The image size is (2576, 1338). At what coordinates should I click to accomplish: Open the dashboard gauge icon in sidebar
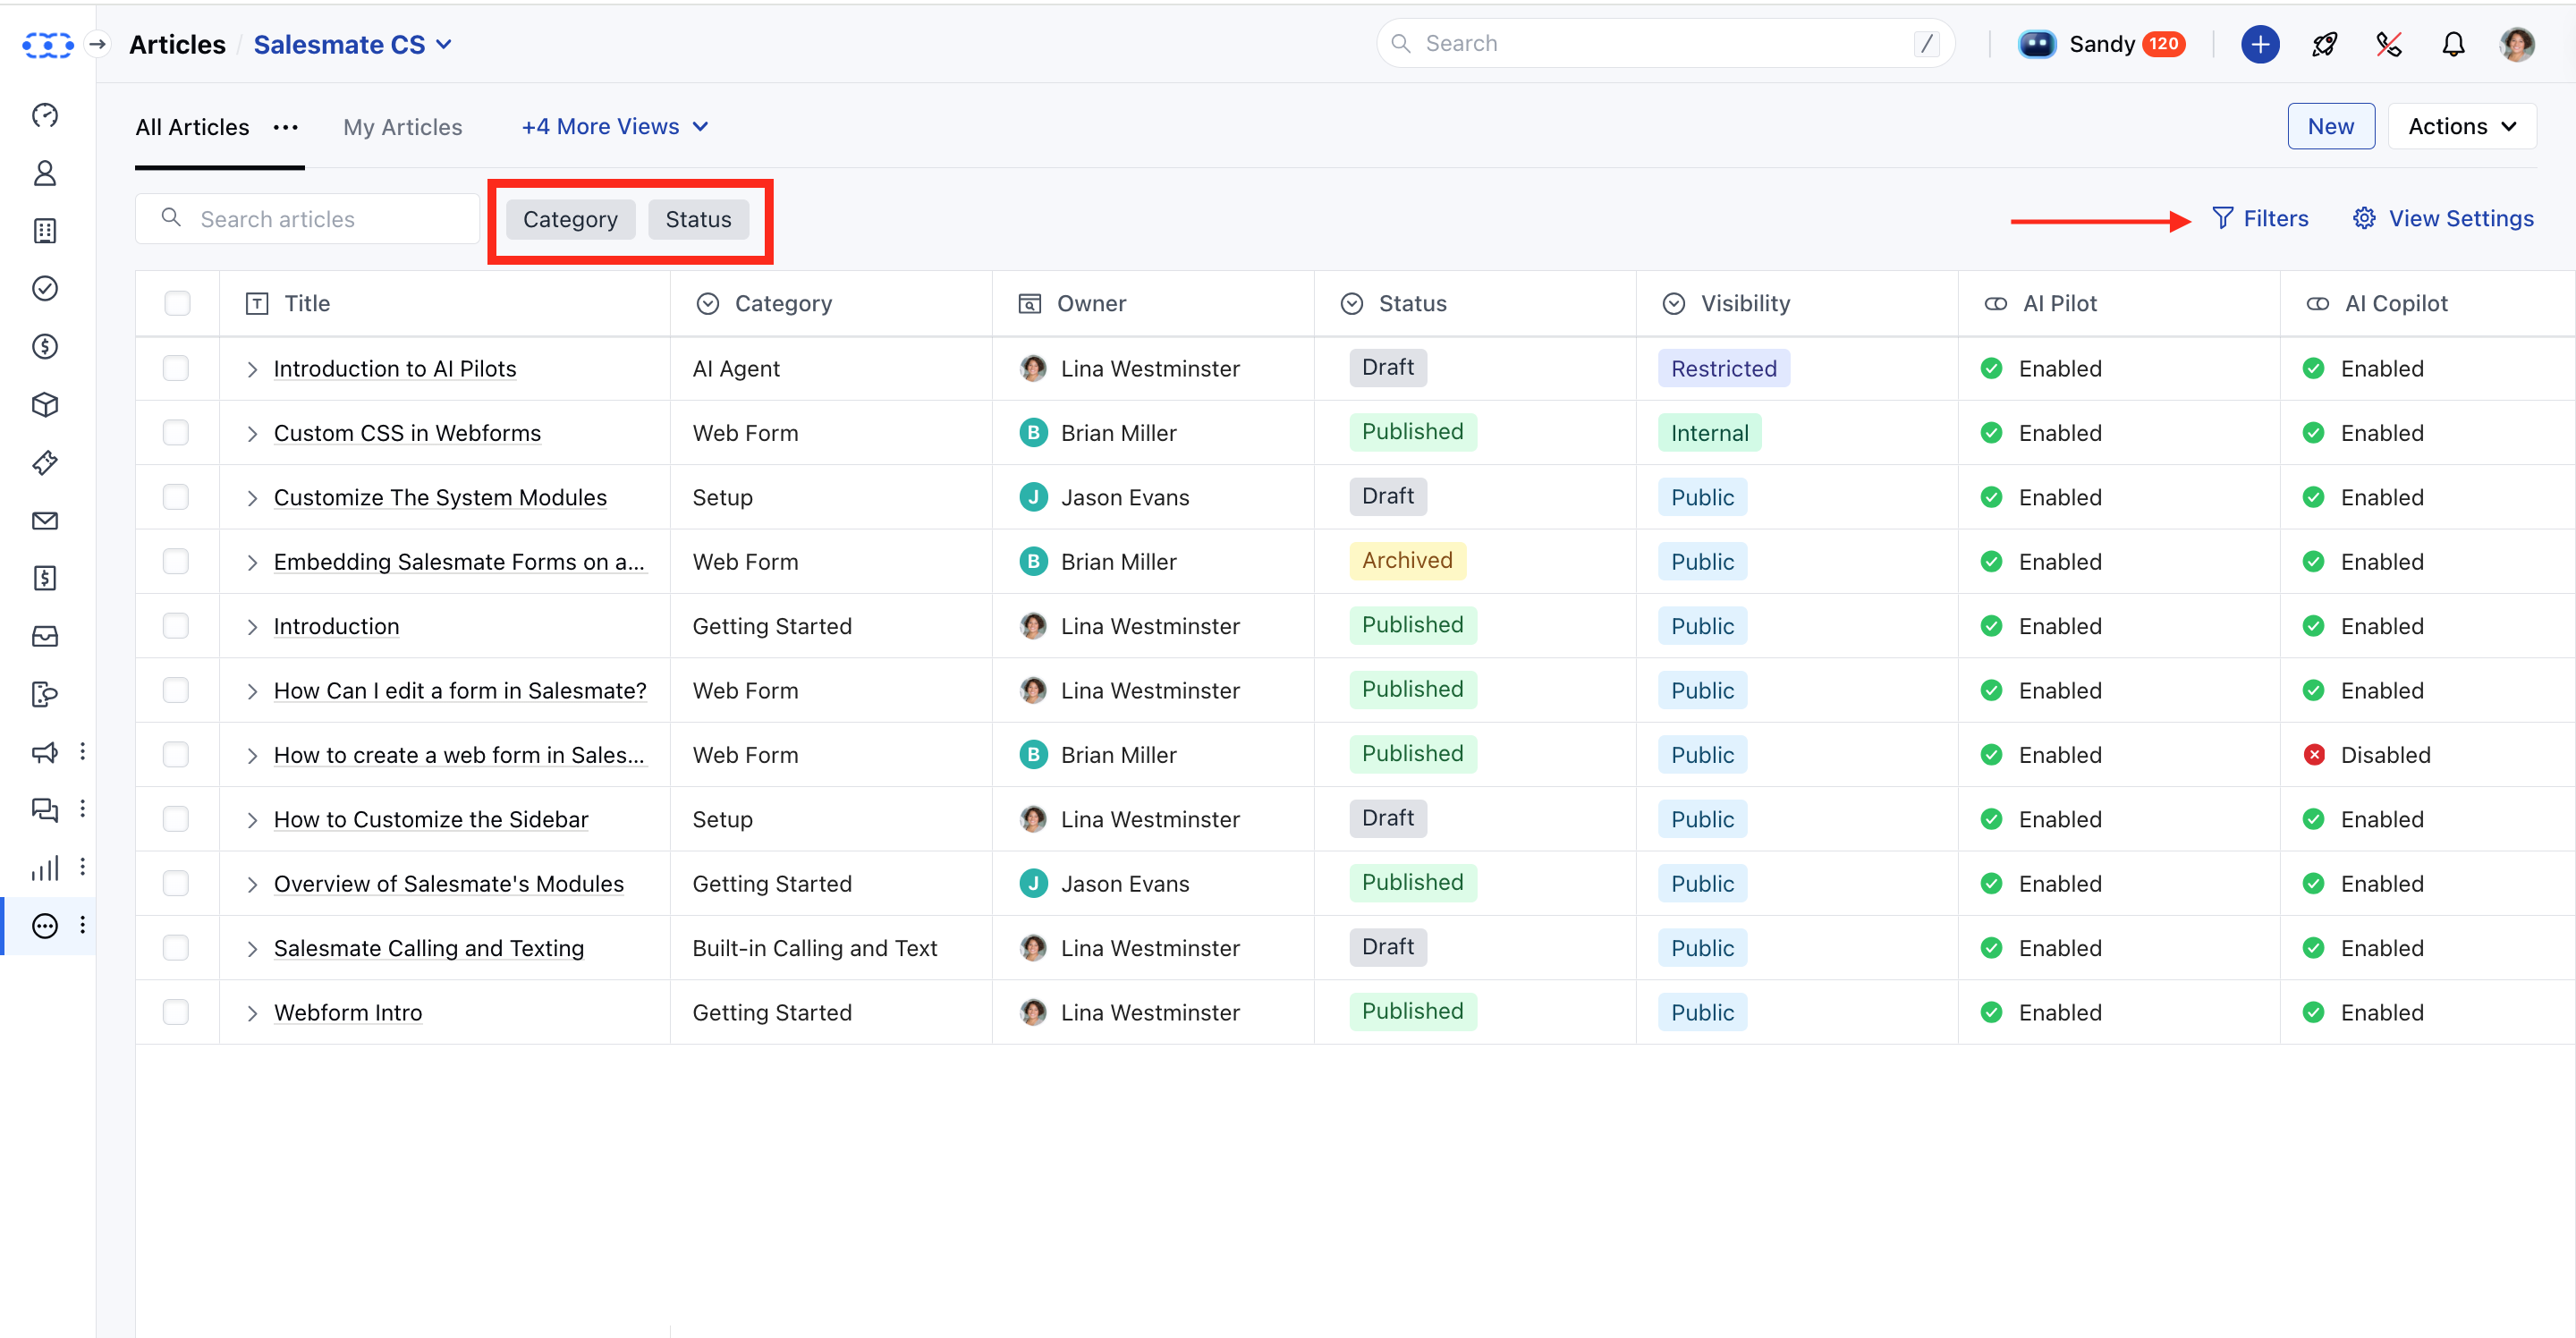click(45, 115)
